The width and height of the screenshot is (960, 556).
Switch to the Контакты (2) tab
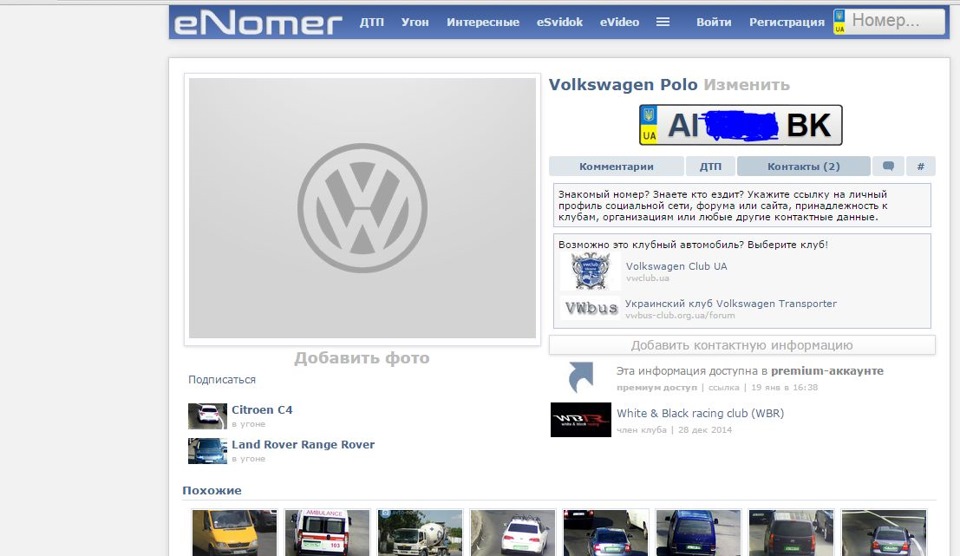[803, 166]
